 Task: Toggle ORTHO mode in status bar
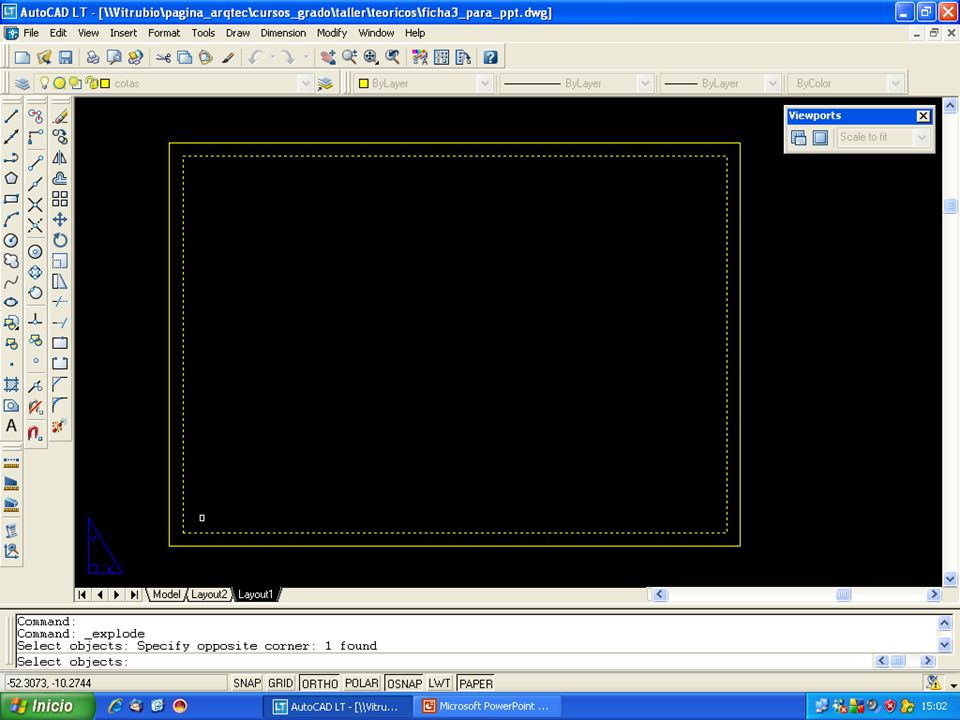(319, 683)
